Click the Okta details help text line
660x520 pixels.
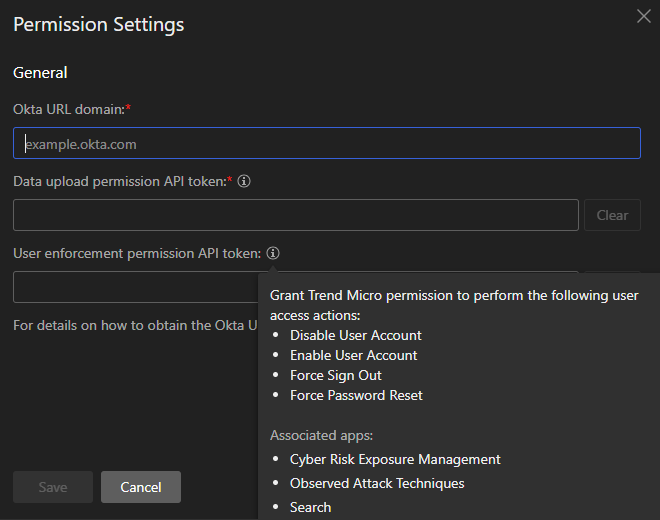pos(135,325)
